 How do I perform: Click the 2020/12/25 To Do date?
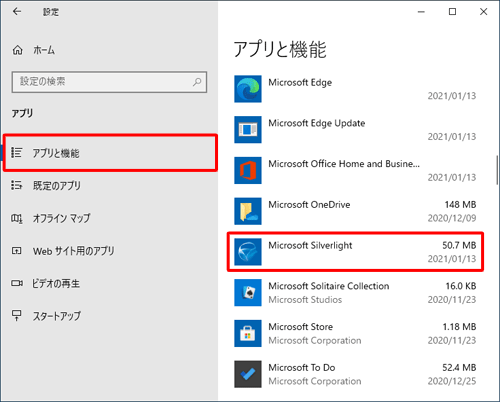(x=452, y=381)
